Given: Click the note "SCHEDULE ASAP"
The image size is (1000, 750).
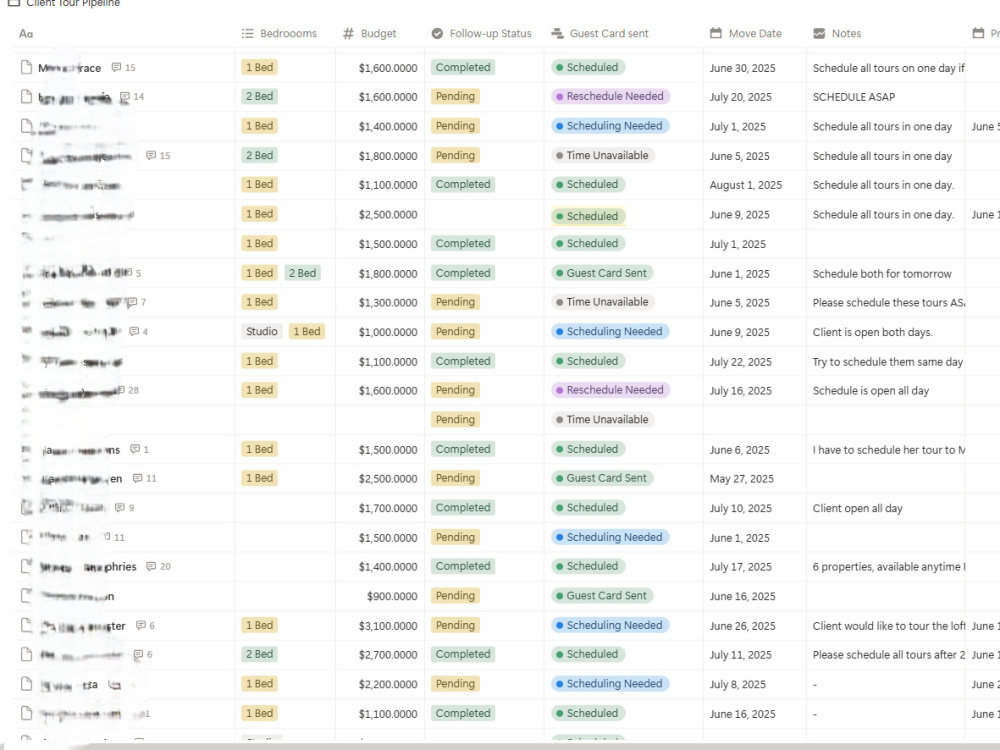Looking at the screenshot, I should tap(854, 97).
